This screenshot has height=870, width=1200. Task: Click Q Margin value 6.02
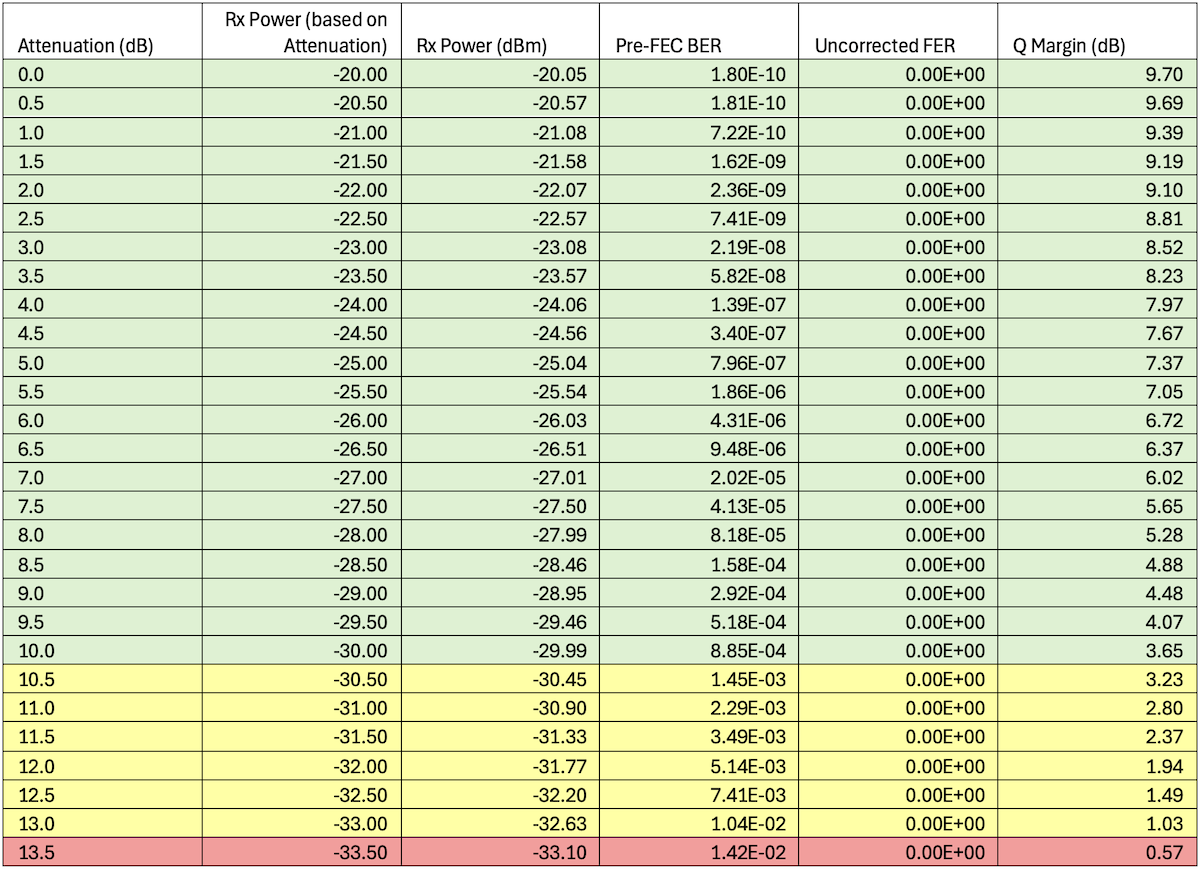tap(1097, 478)
